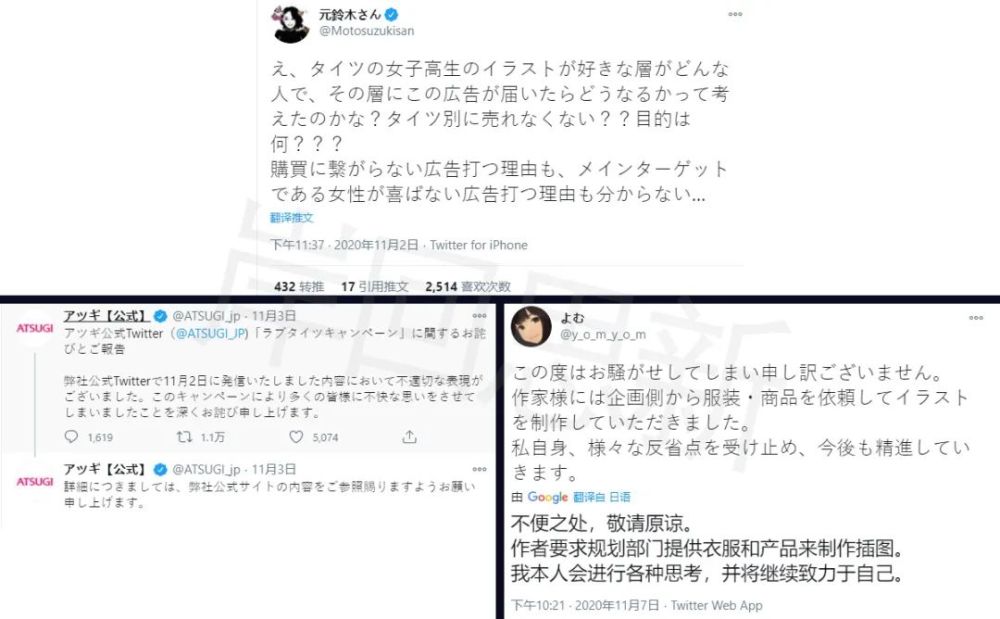Open the 2,514 喜欢次数 likes list
Screen dimensions: 1000x619
[468, 287]
